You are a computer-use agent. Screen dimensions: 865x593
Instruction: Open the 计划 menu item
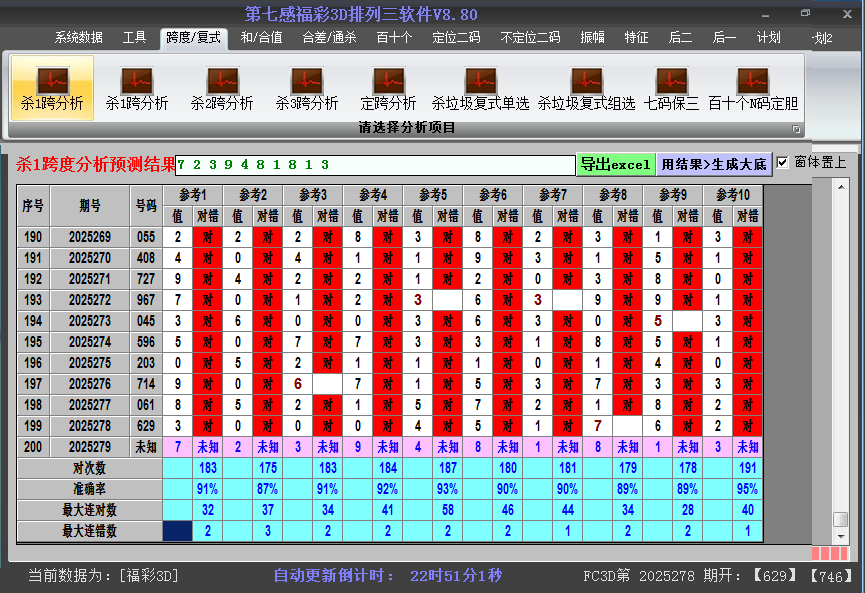(x=769, y=37)
